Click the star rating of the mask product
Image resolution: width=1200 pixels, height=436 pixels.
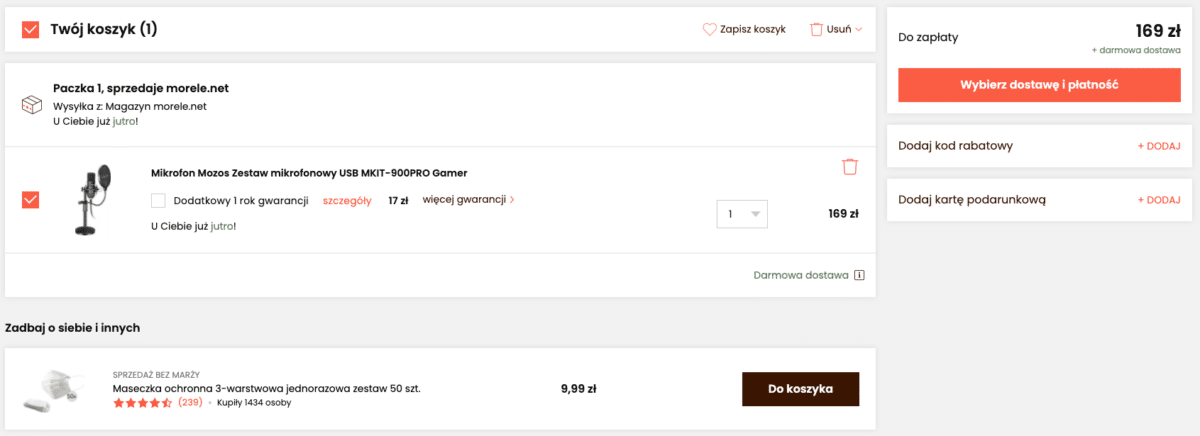click(143, 403)
